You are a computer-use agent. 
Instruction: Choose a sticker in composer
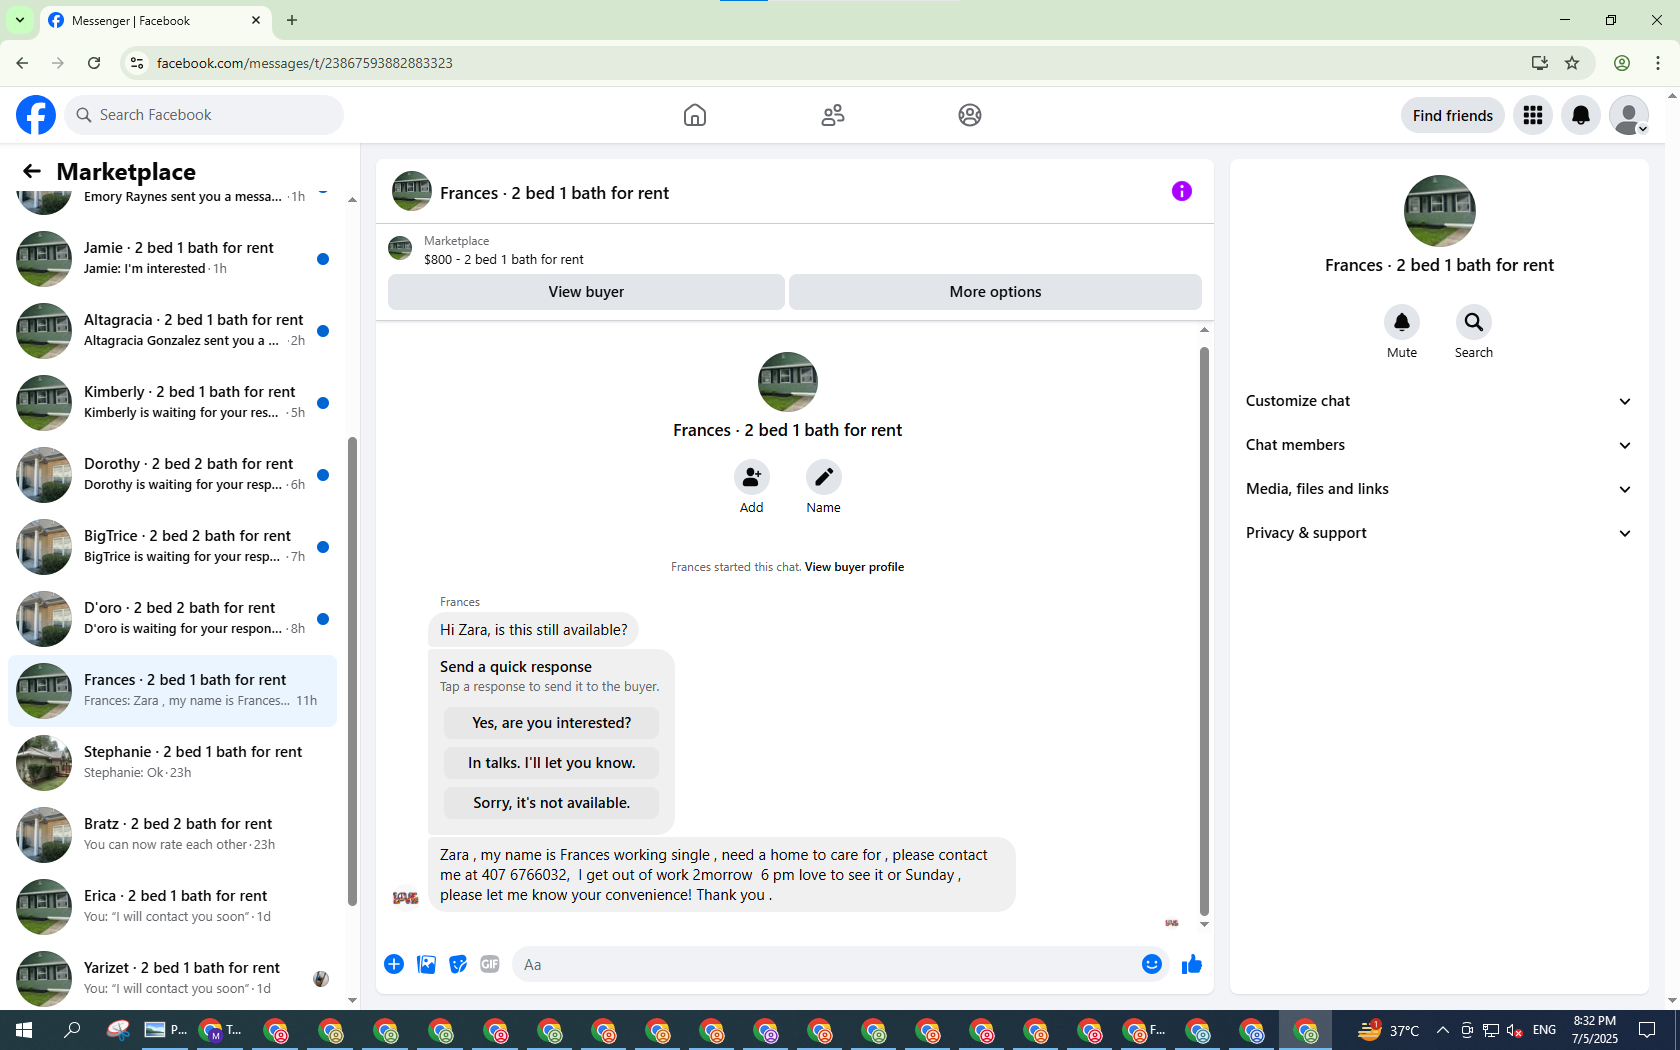(458, 964)
